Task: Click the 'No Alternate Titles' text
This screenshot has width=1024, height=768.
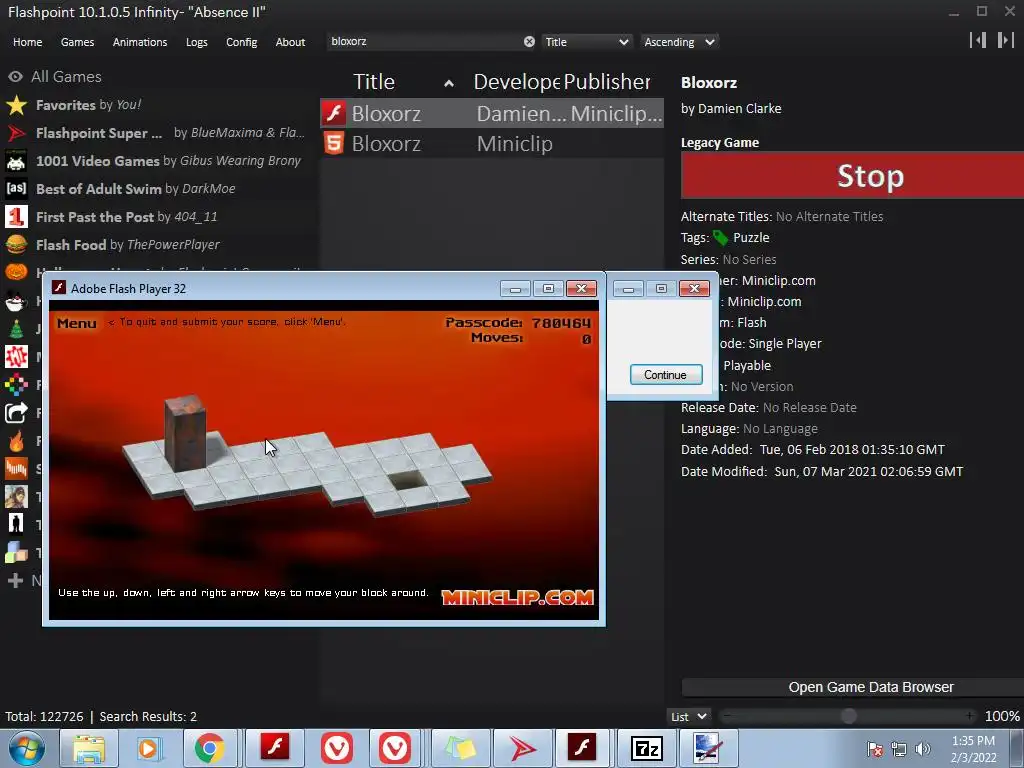Action: click(829, 216)
